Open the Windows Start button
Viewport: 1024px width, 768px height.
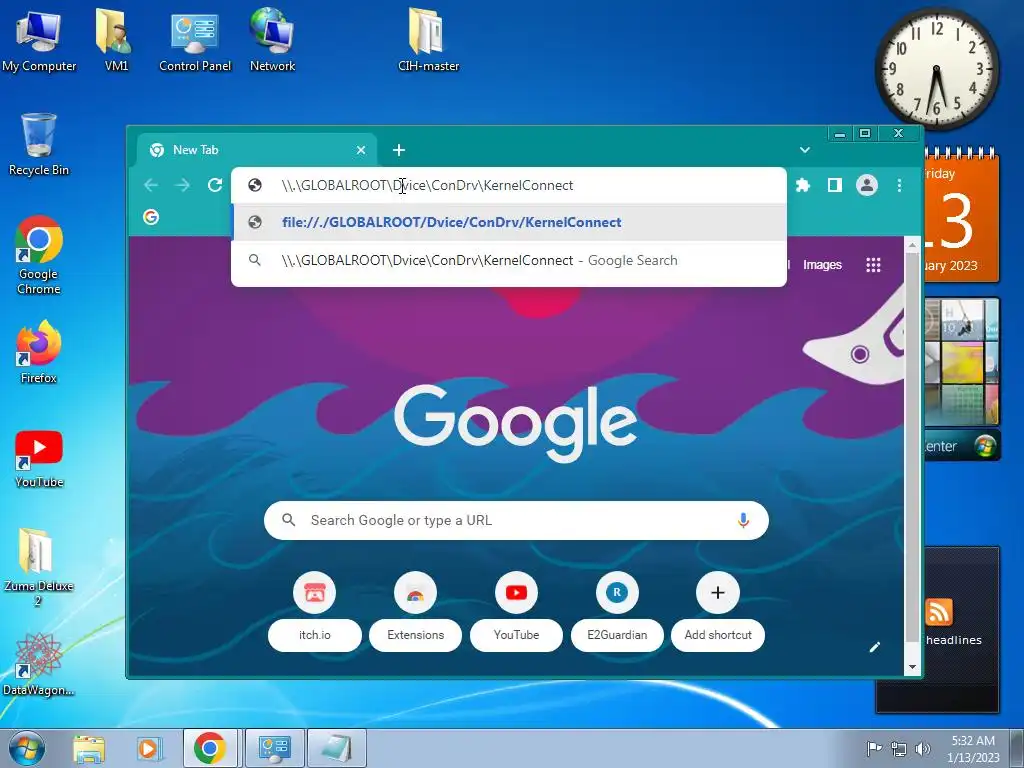[x=26, y=748]
